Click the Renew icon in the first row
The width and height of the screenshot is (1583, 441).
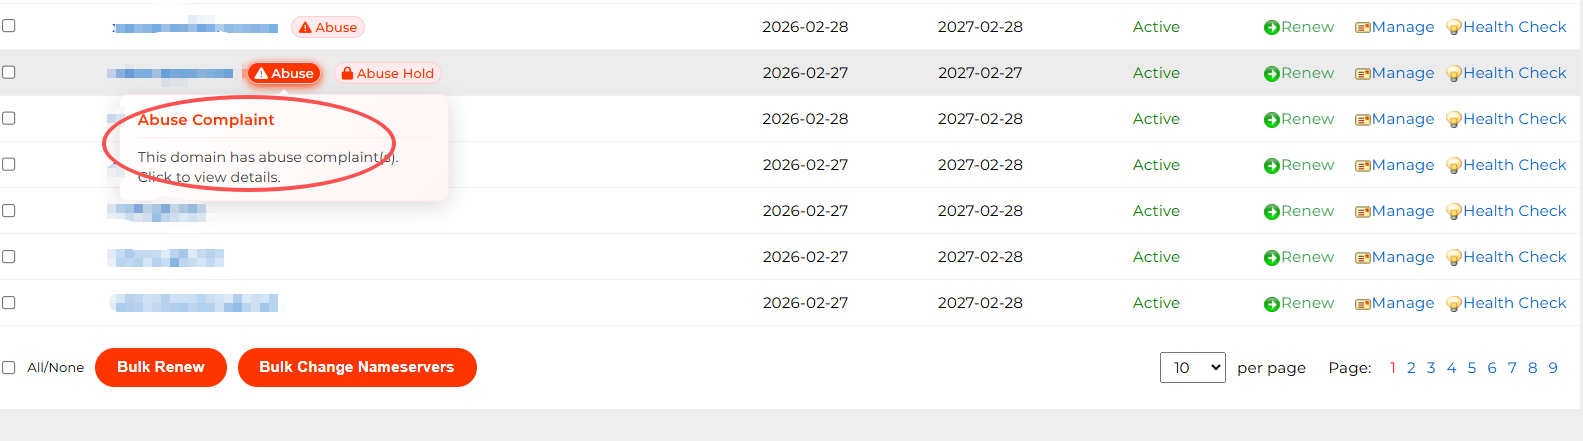coord(1271,28)
